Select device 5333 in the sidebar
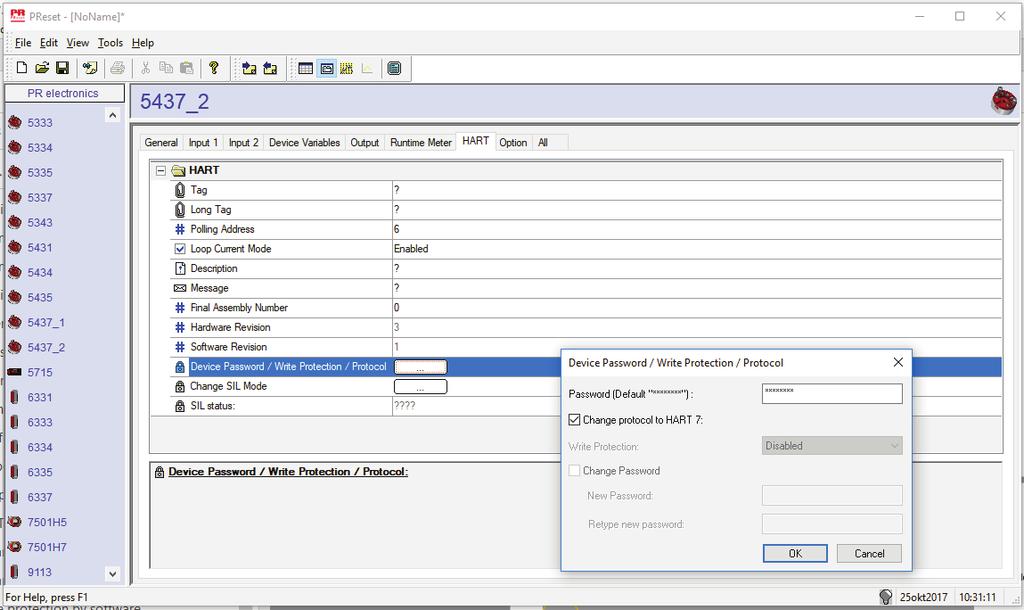The width and height of the screenshot is (1024, 610). pyautogui.click(x=40, y=123)
